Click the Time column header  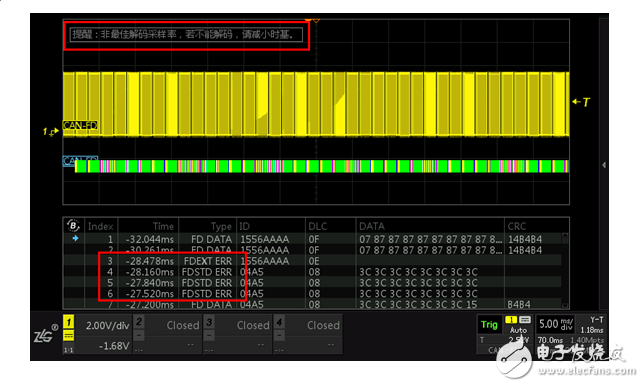pos(163,226)
